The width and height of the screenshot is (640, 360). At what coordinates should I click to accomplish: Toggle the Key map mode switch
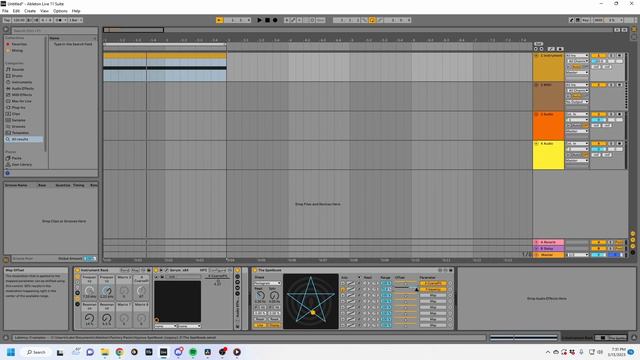pyautogui.click(x=585, y=20)
